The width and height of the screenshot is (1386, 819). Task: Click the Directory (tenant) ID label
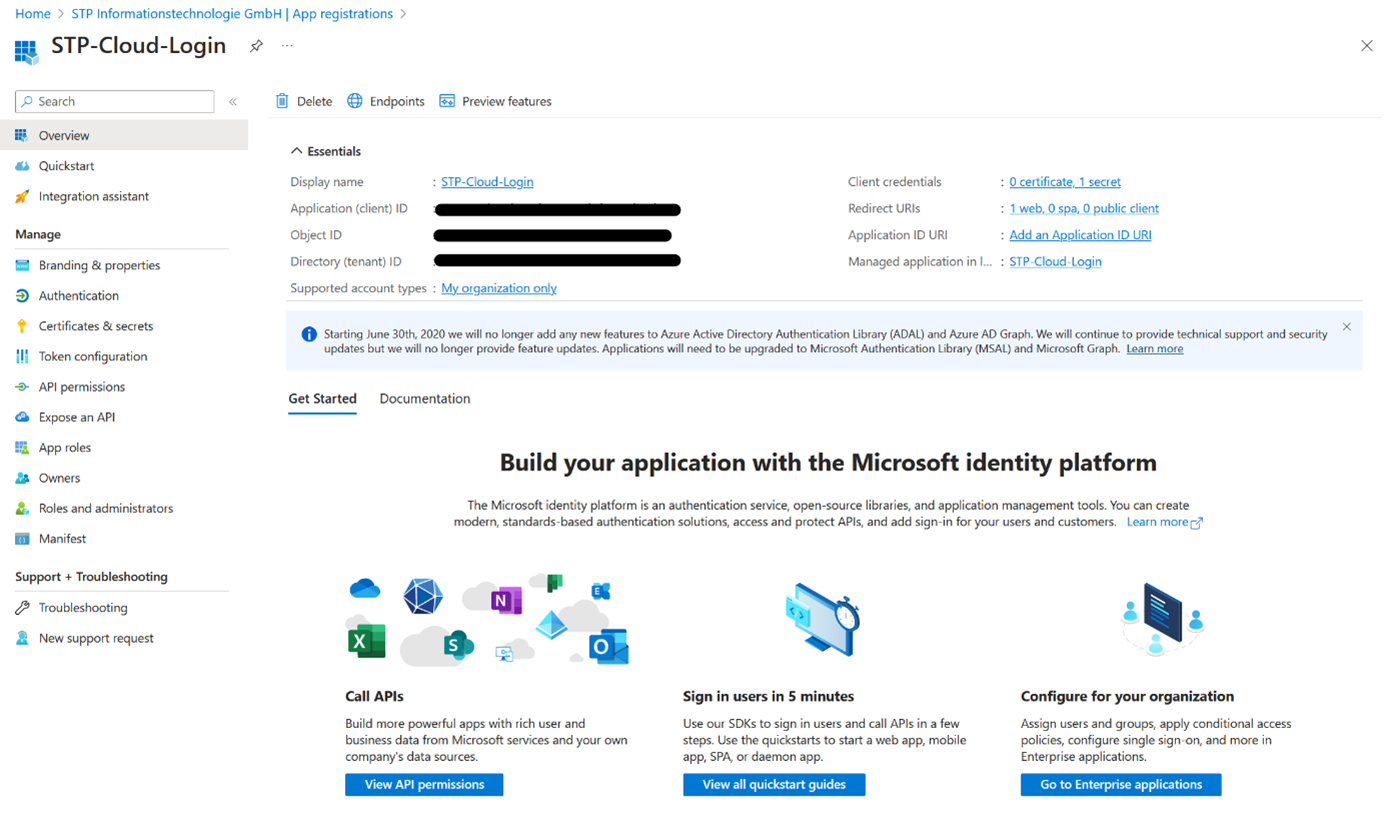346,261
